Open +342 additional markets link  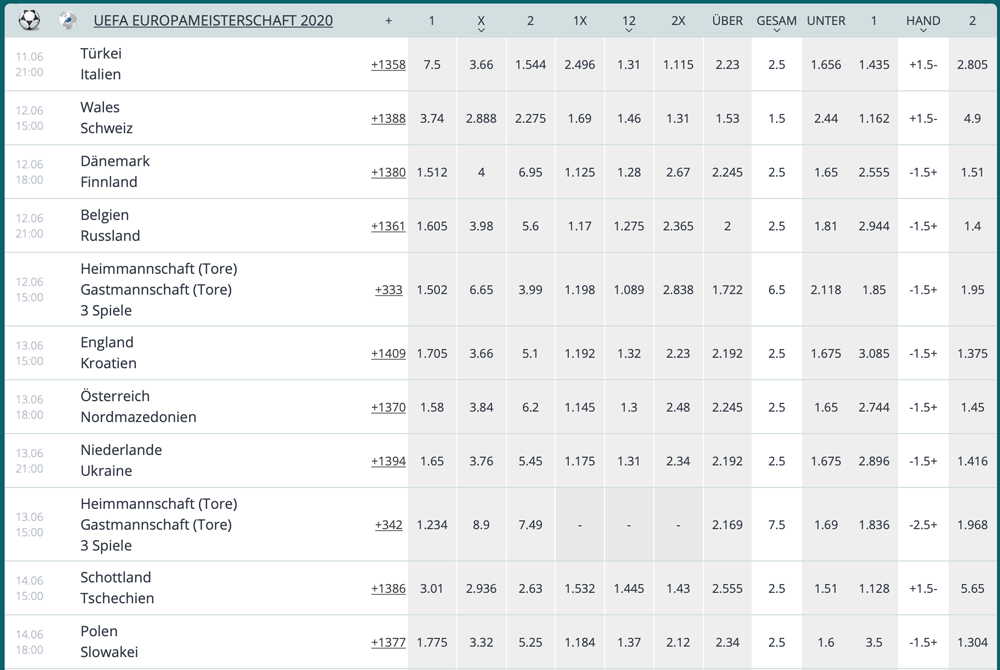coord(388,525)
